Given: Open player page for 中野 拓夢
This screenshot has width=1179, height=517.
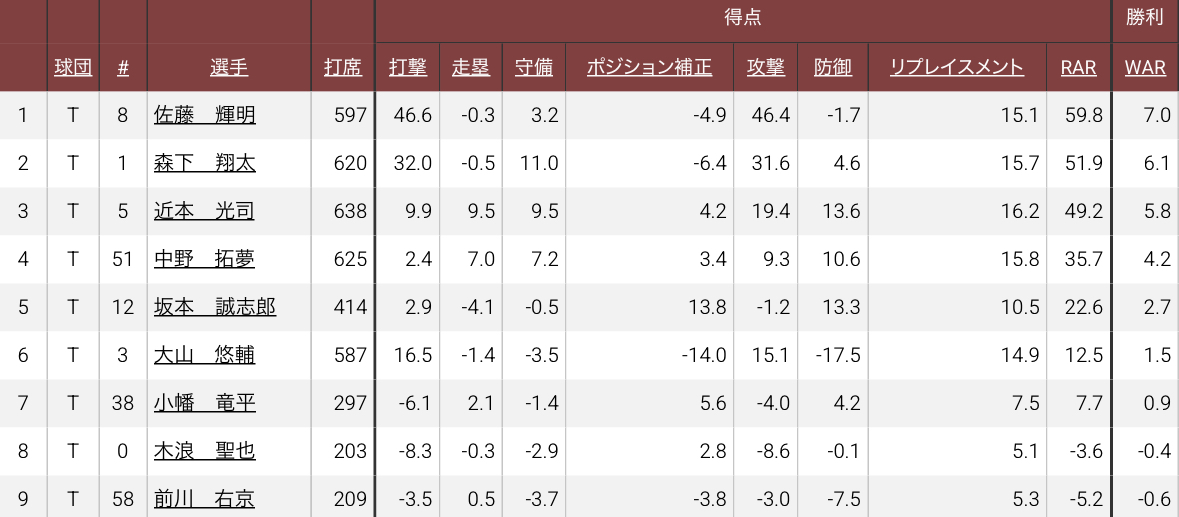Looking at the screenshot, I should tap(205, 259).
